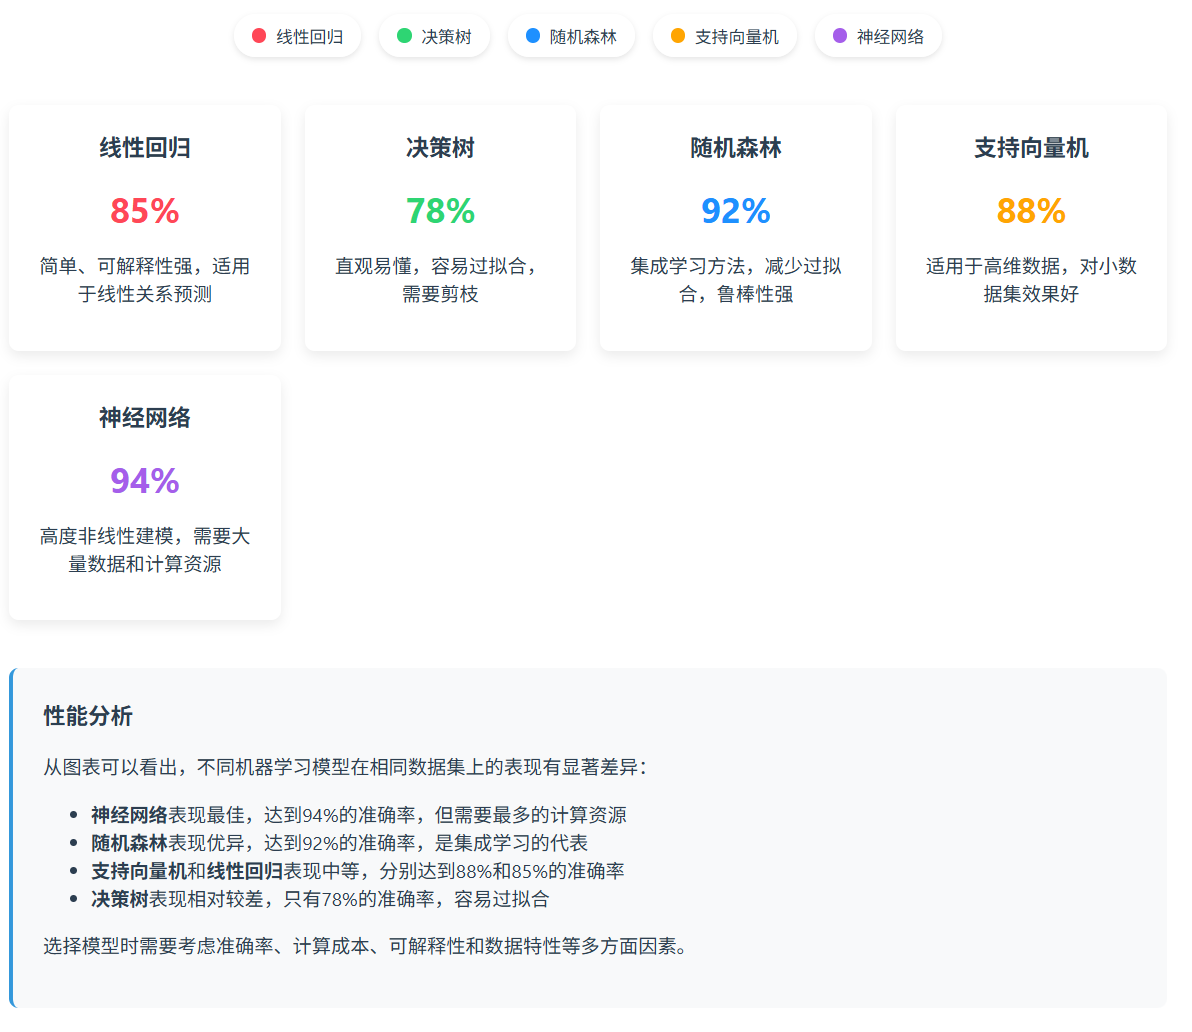This screenshot has width=1192, height=1032.
Task: Select the 神经网络 card title
Action: pos(144,417)
